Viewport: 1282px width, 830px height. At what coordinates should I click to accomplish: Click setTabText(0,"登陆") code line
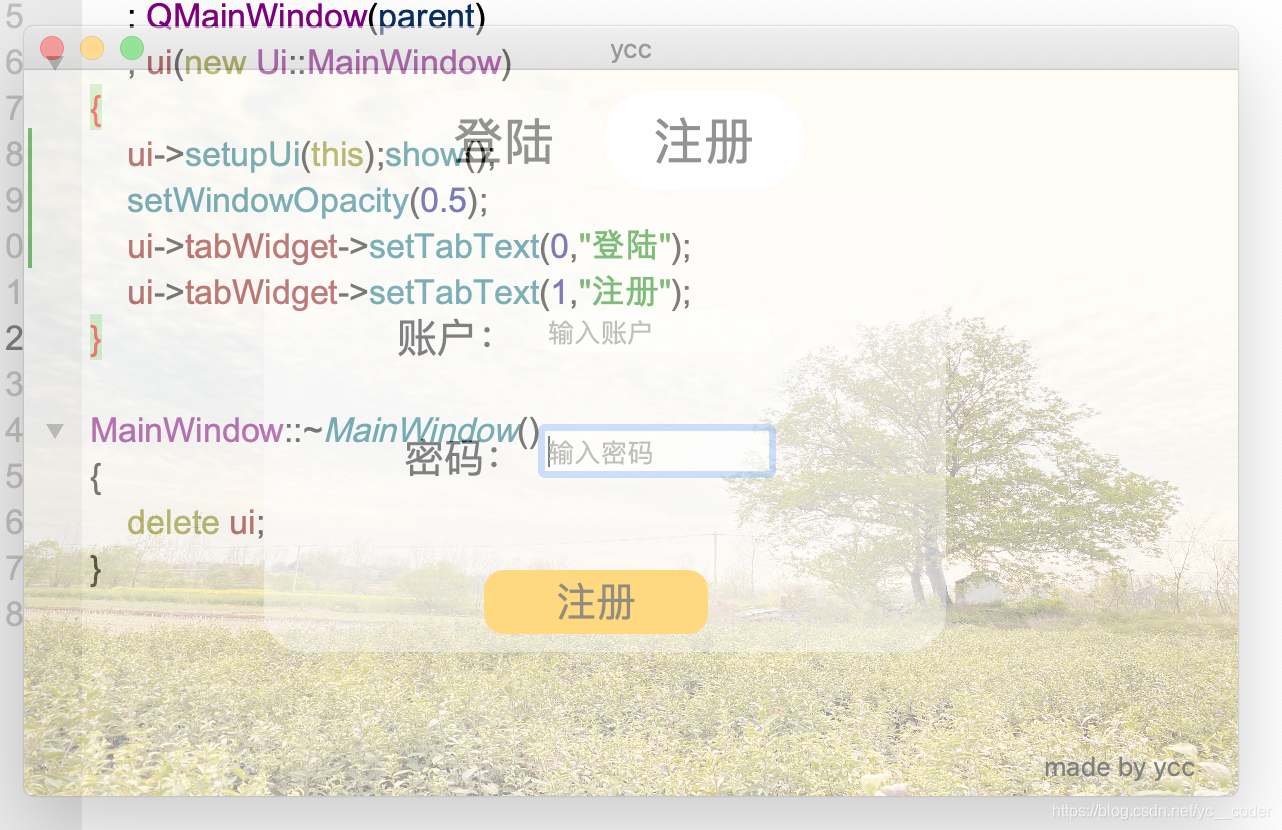coord(409,246)
